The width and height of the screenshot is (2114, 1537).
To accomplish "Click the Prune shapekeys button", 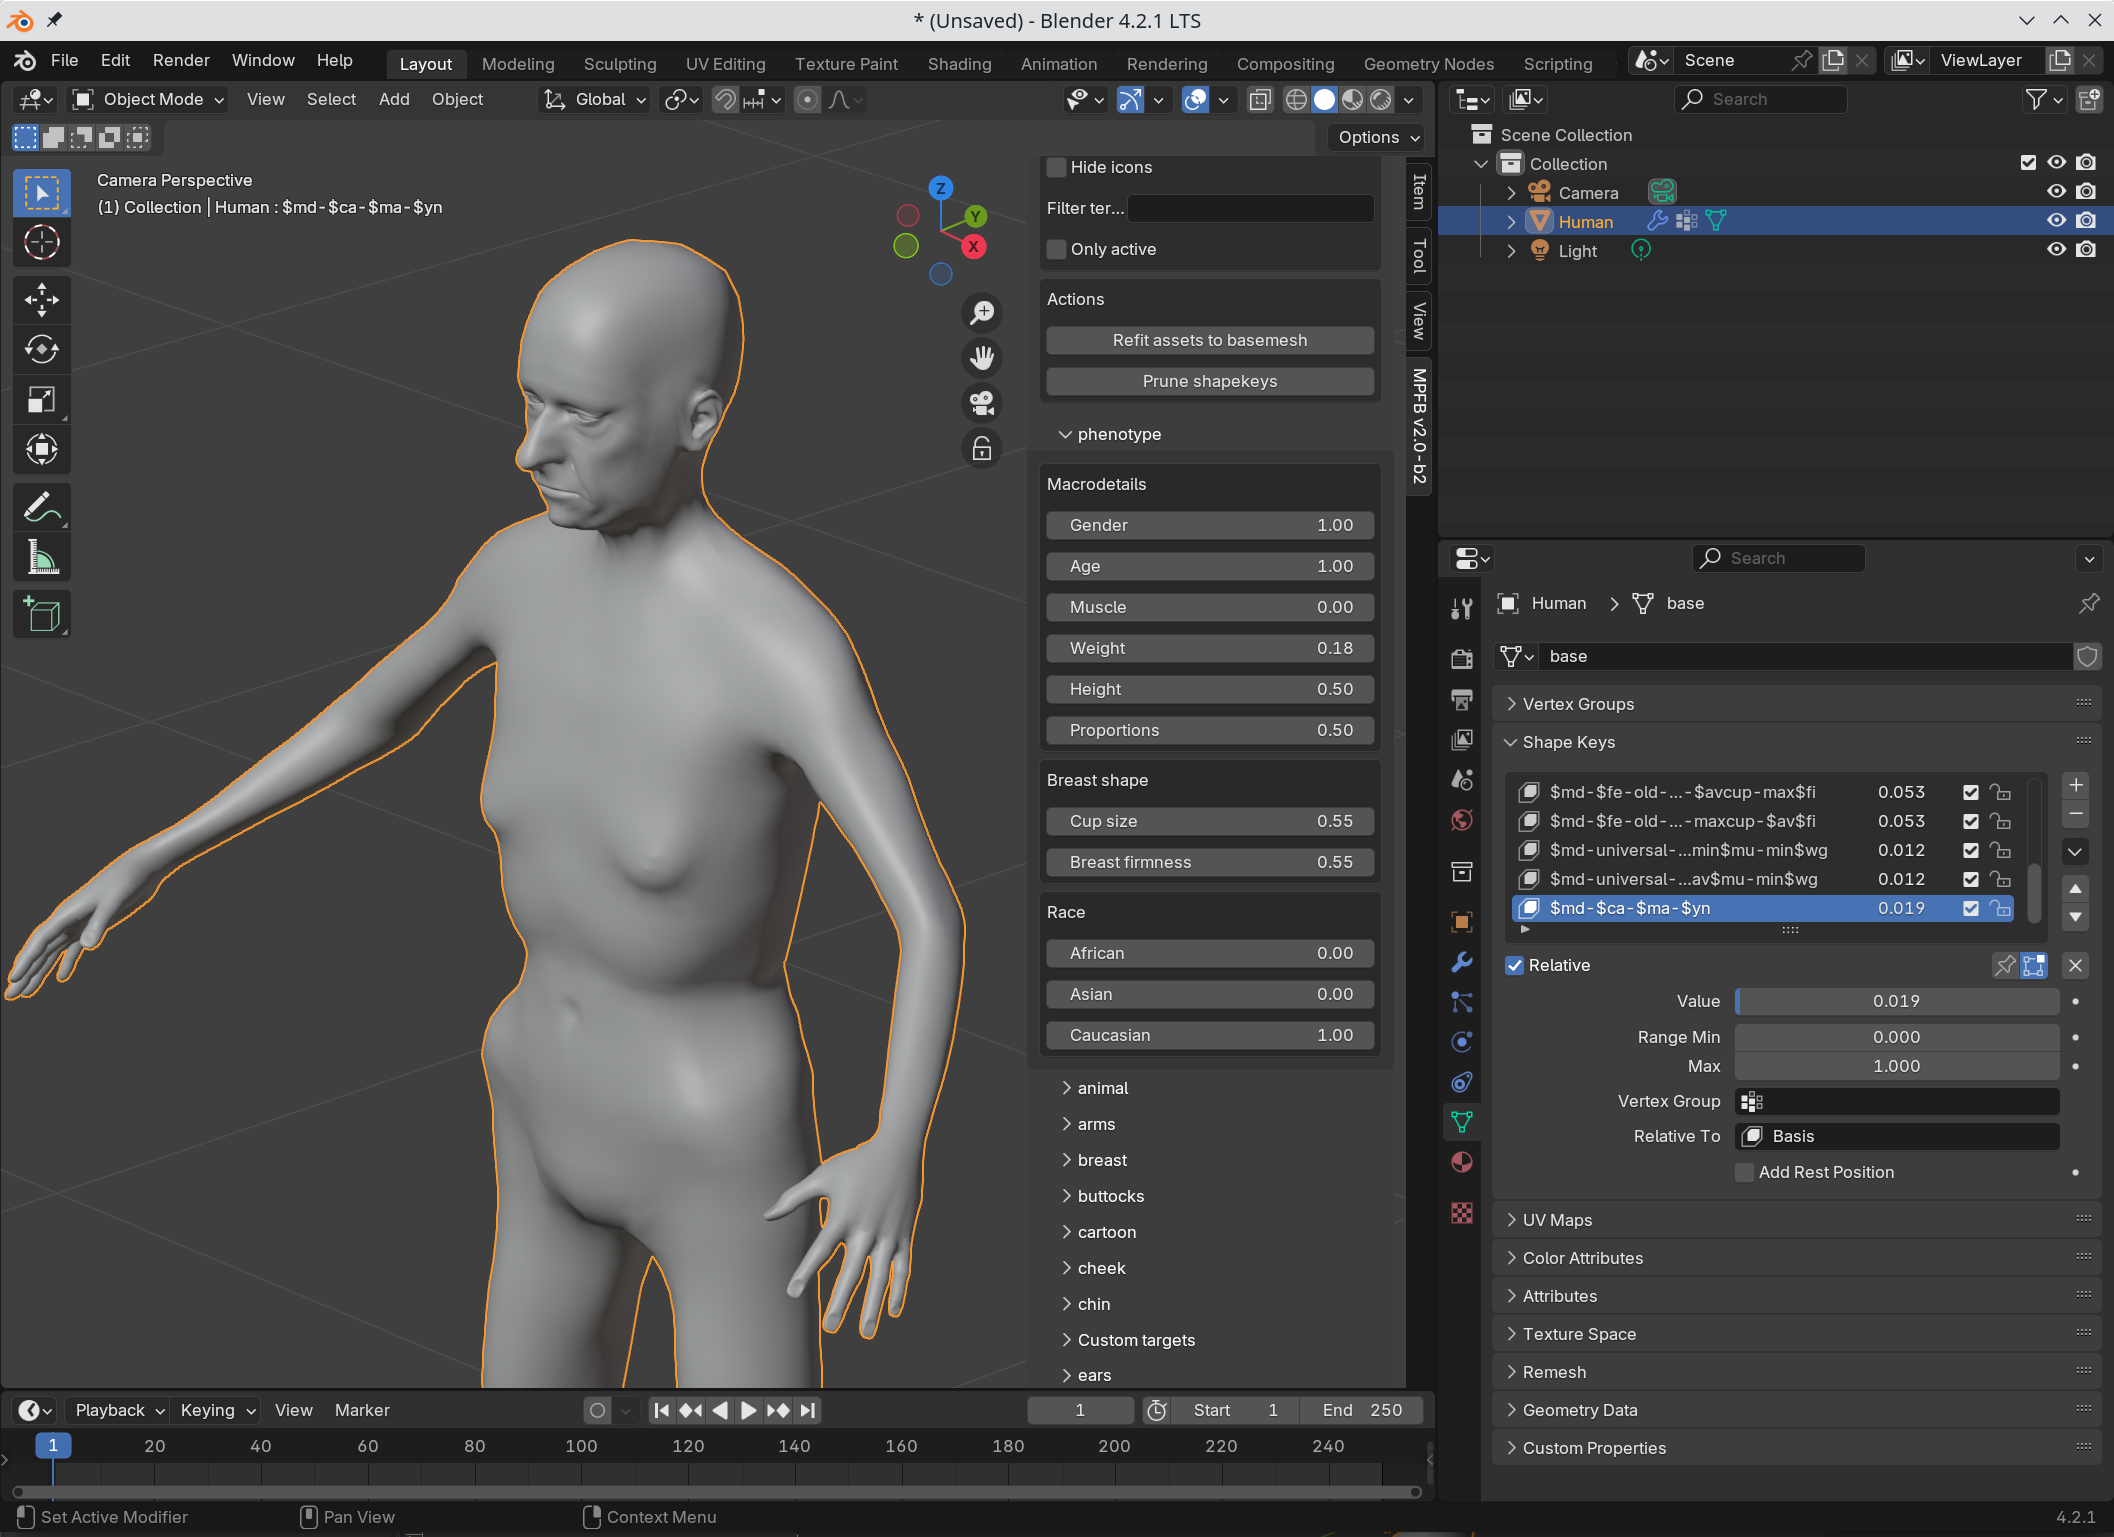I will click(1210, 381).
